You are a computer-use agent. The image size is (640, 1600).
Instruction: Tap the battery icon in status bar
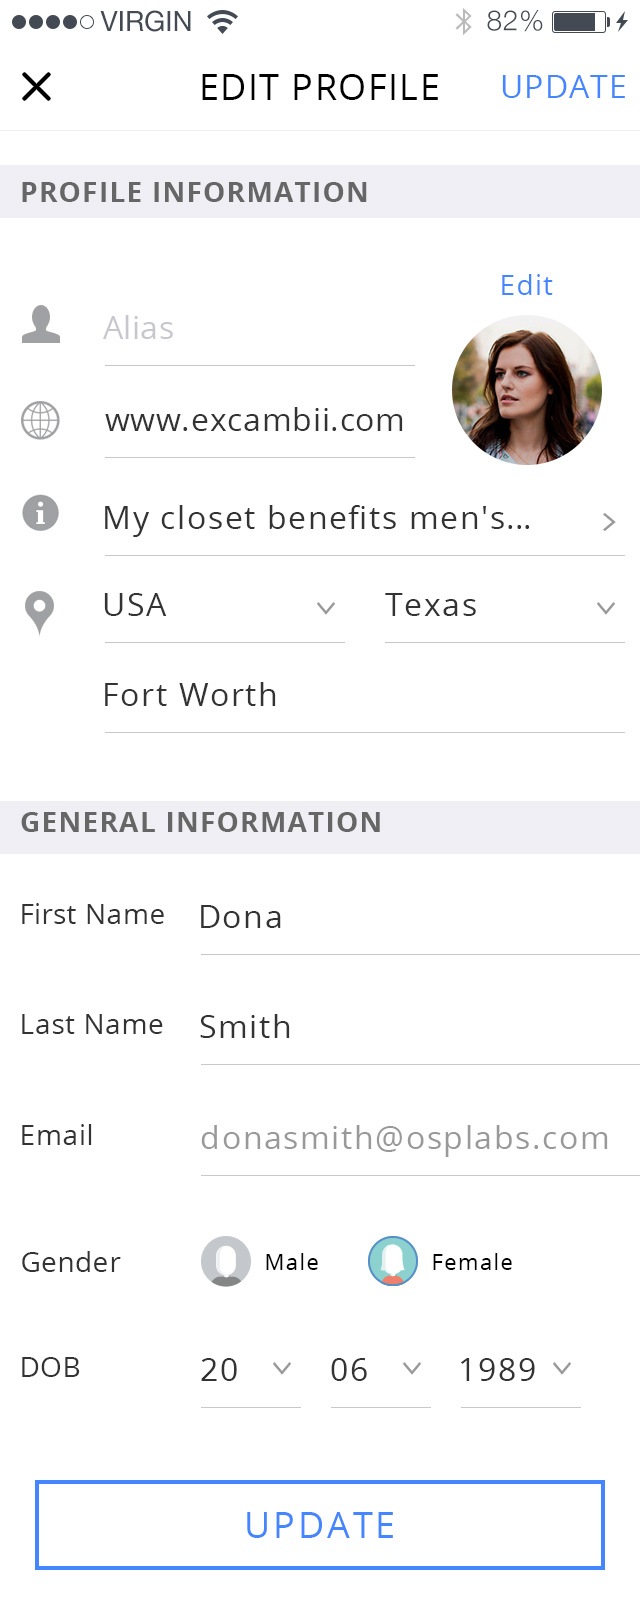(581, 21)
